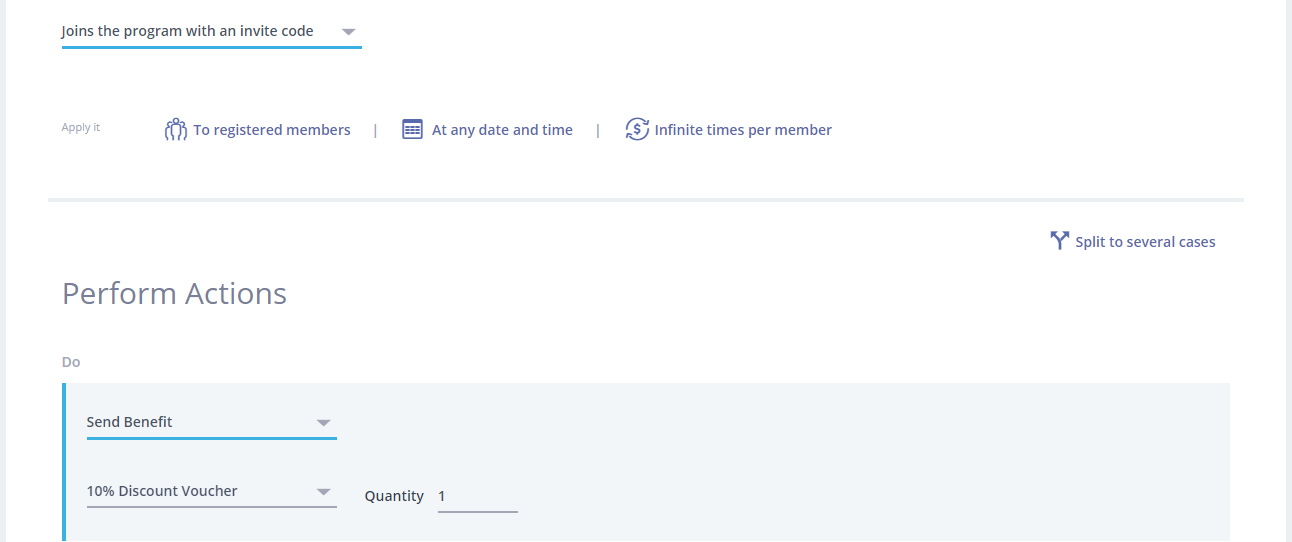
Task: Click the split arrows icon
Action: pos(1060,241)
